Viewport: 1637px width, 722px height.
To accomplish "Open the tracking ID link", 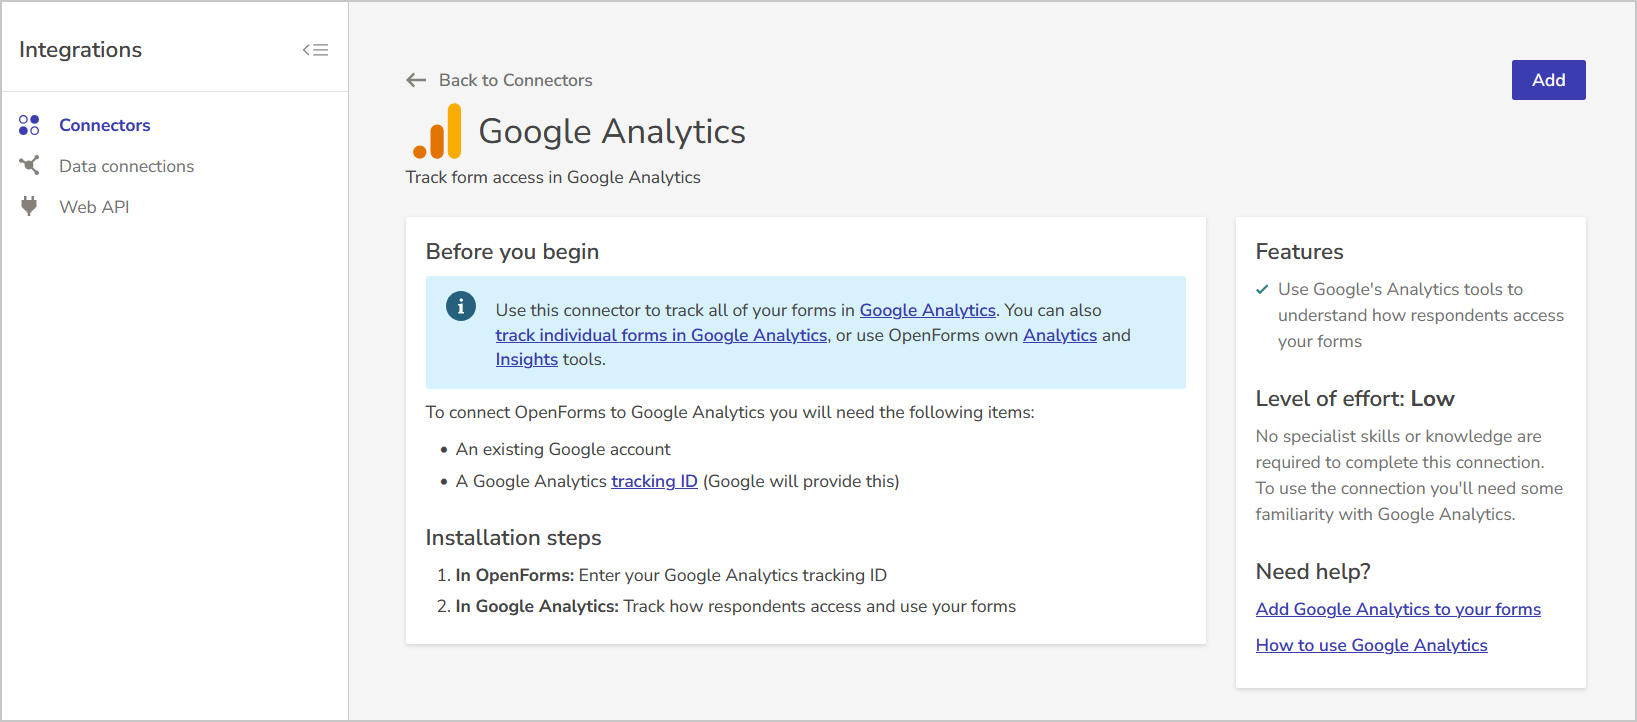I will click(654, 481).
